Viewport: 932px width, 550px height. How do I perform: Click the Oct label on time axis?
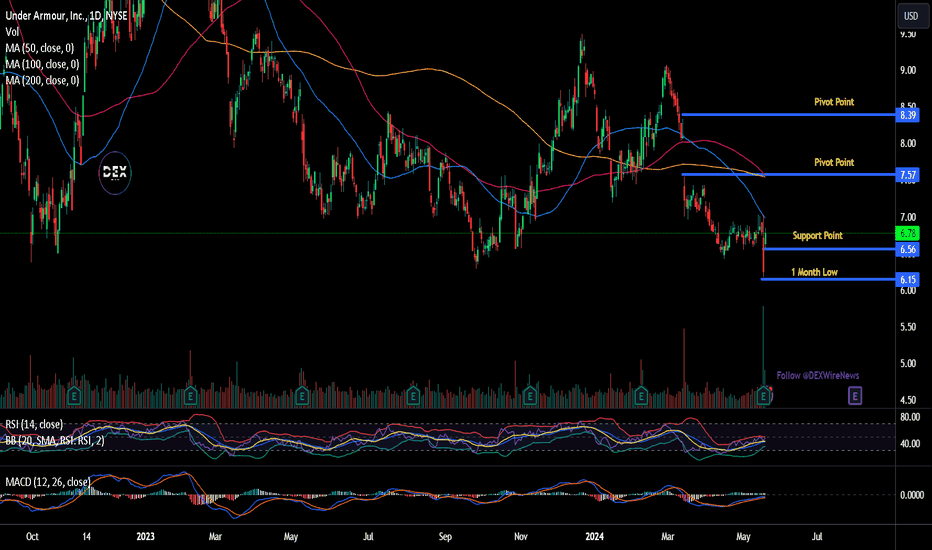point(32,536)
